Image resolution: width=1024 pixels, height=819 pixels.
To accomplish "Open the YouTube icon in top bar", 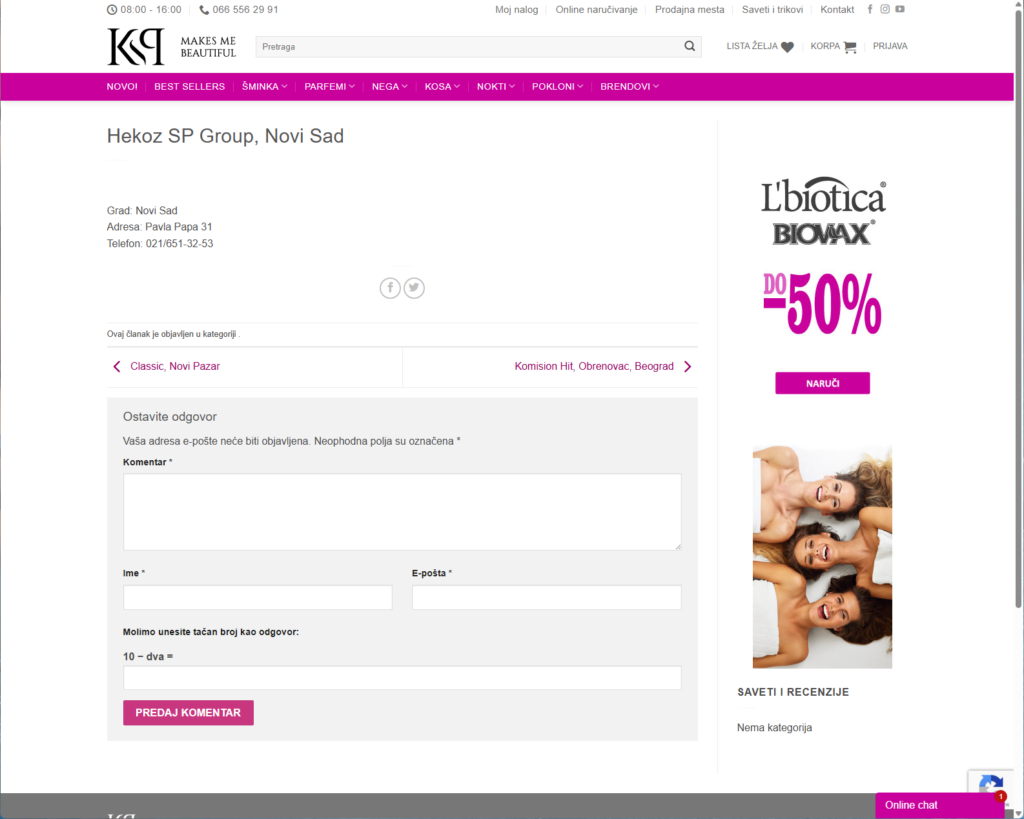I will coord(900,9).
